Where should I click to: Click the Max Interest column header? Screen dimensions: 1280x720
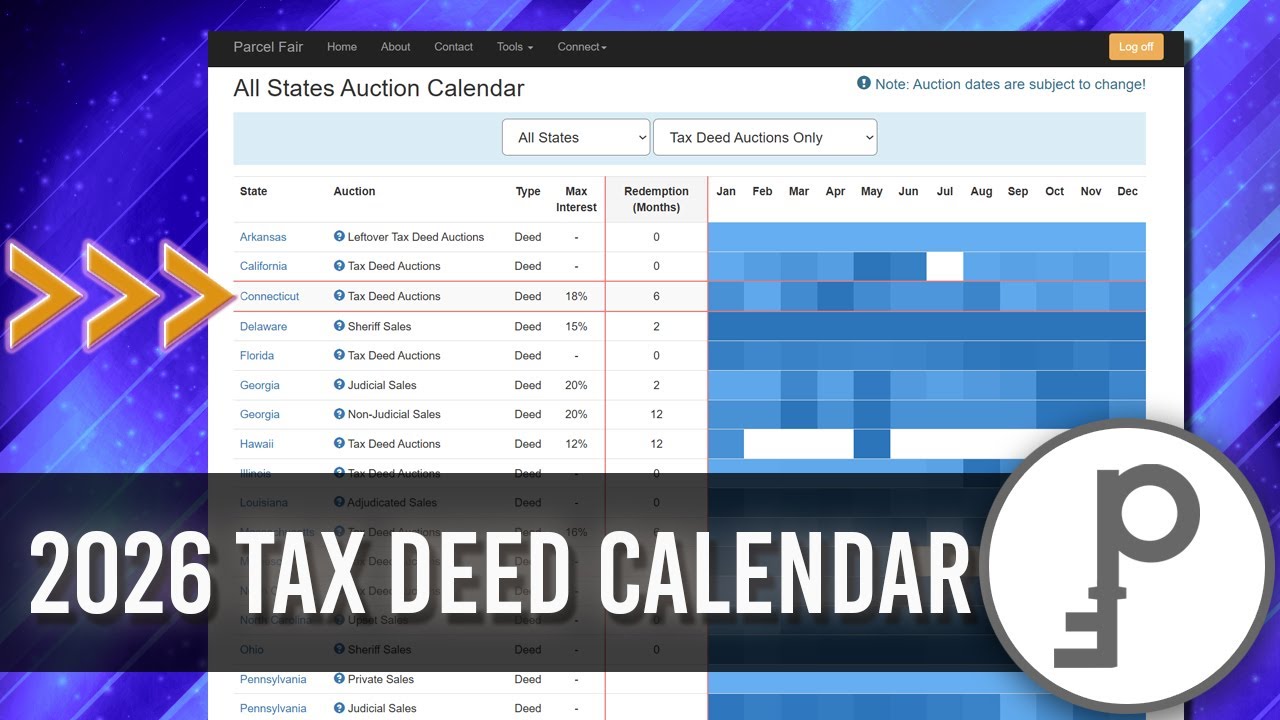tap(576, 199)
